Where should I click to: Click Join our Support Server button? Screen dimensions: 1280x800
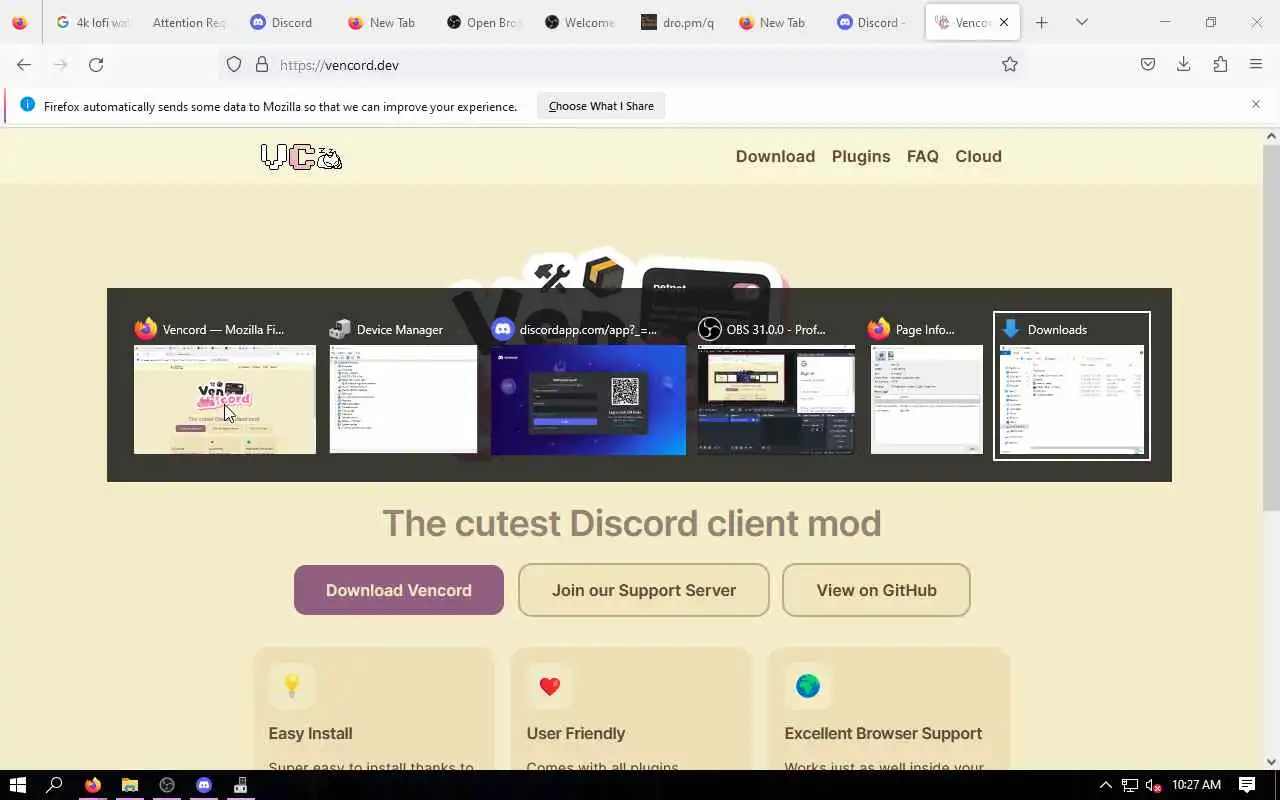[x=644, y=590]
